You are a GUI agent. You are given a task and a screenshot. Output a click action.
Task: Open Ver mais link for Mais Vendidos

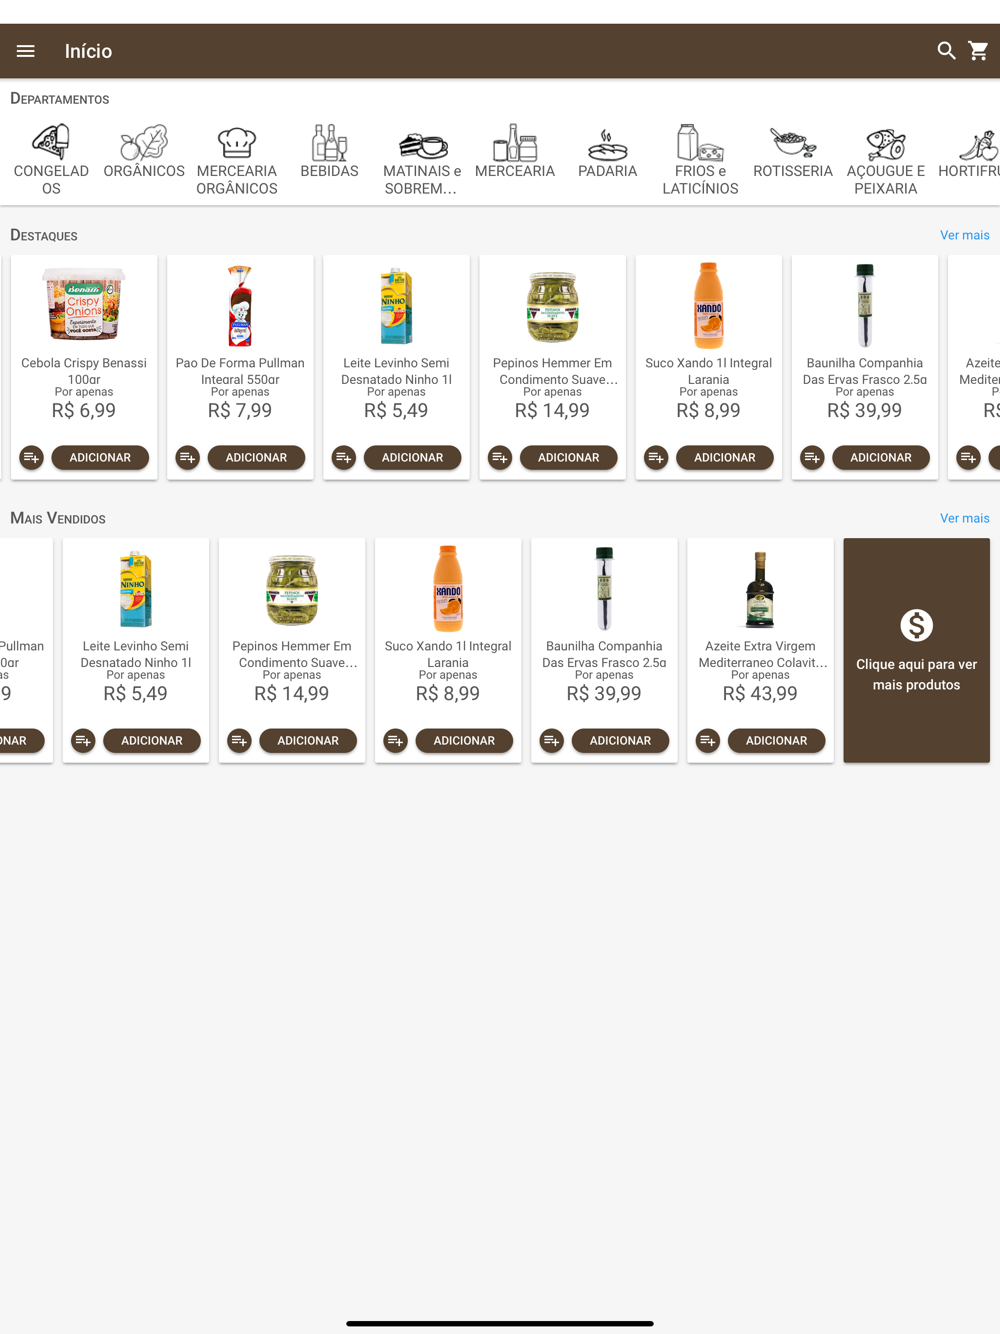[x=964, y=518]
